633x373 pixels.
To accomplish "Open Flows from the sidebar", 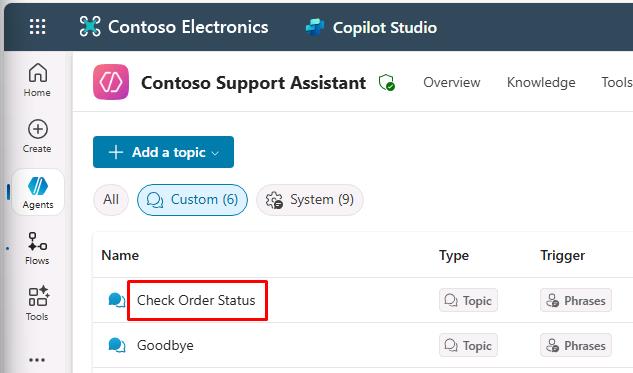I will (37, 248).
